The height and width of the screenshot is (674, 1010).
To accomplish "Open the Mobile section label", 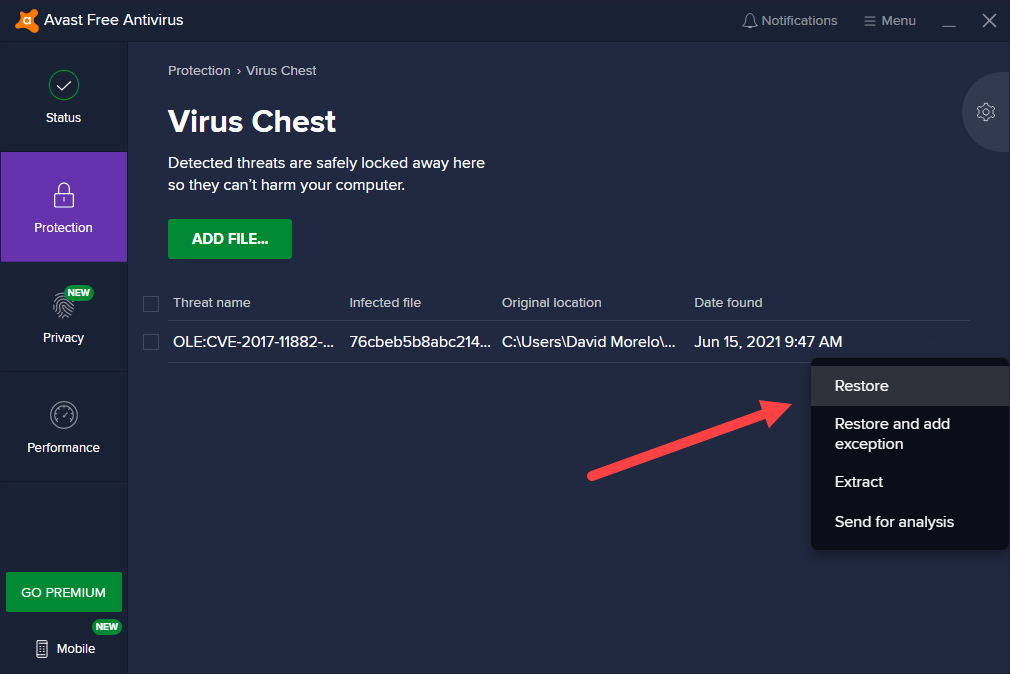I will [76, 649].
